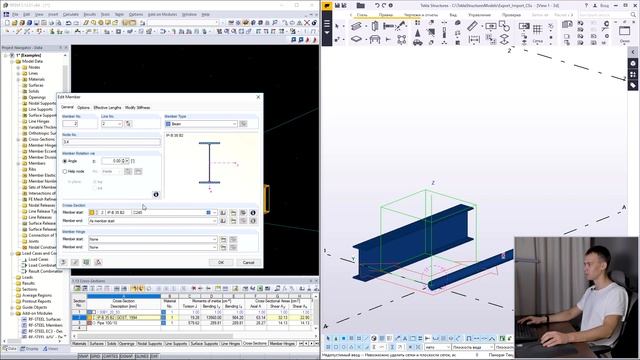Expand the Nodes tree item
640x360 pixels.
[18, 67]
